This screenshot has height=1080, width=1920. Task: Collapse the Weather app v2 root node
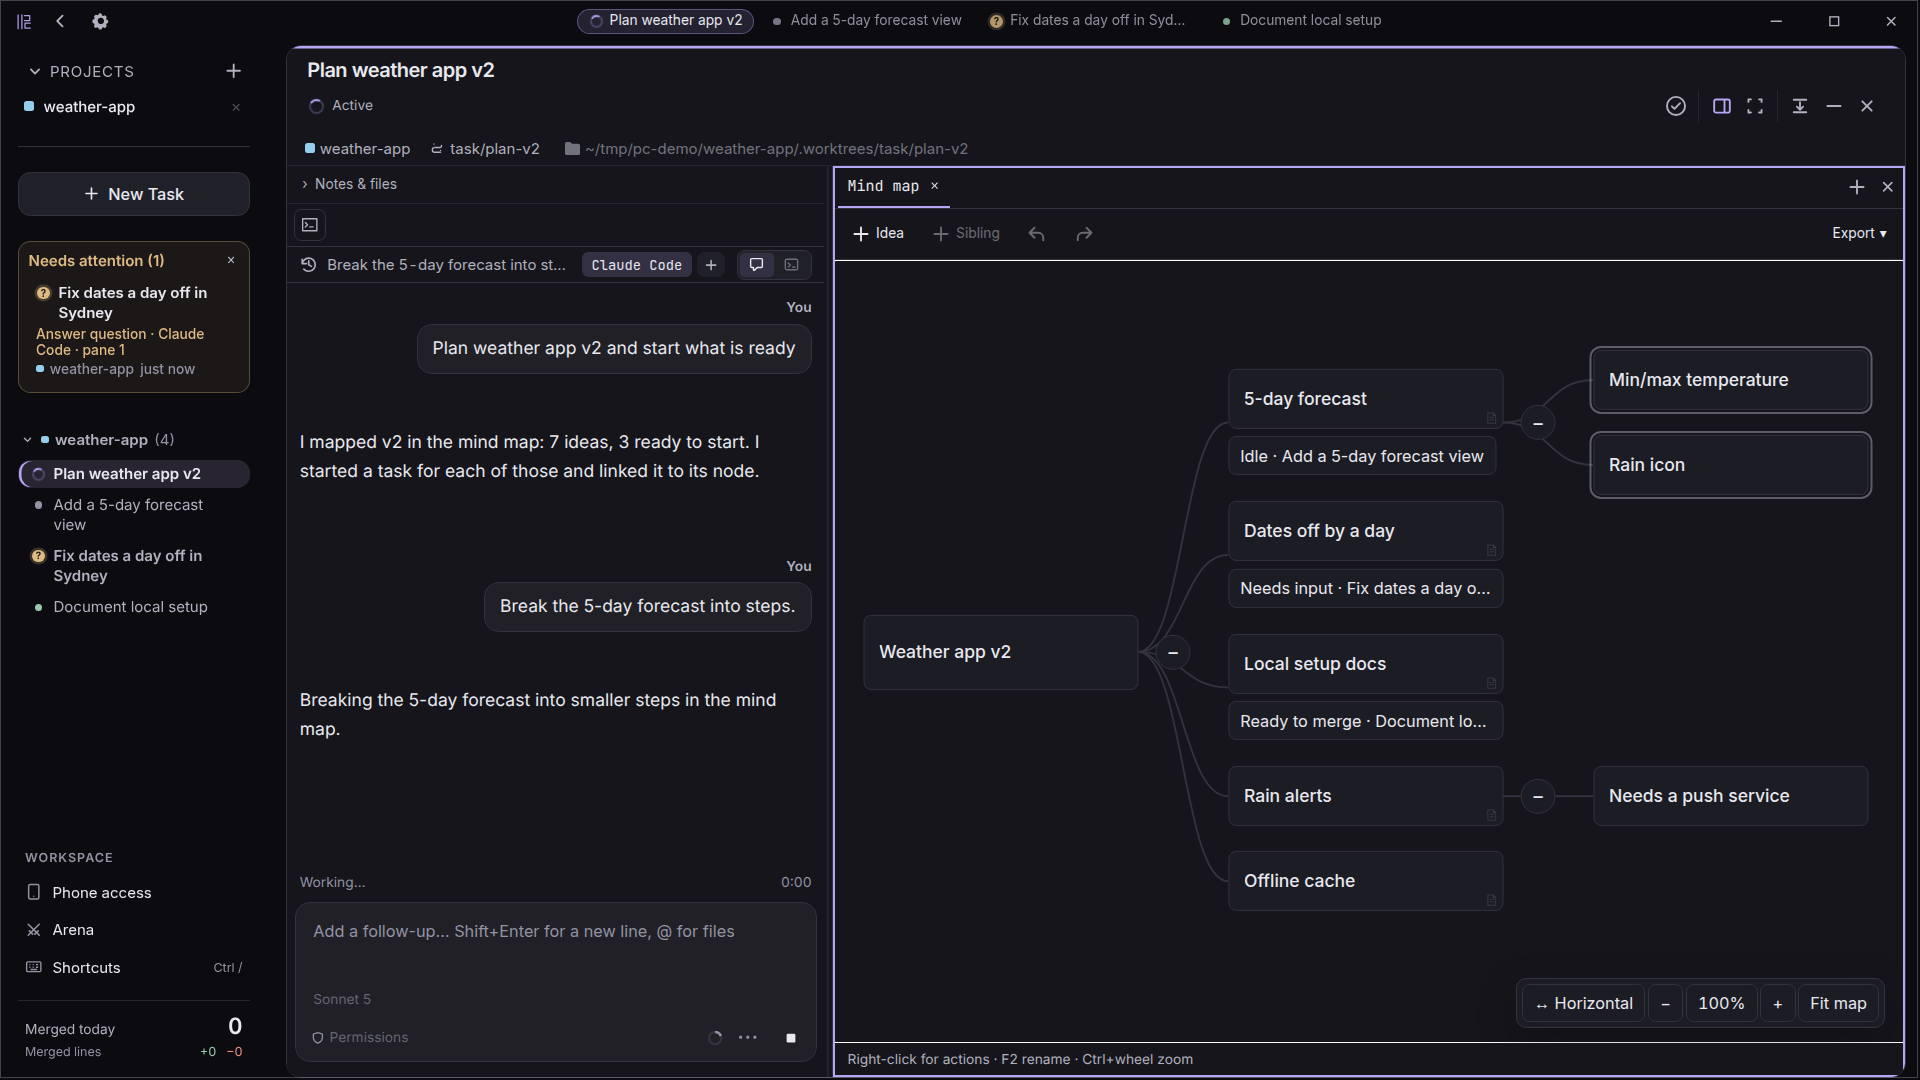pos(1173,653)
